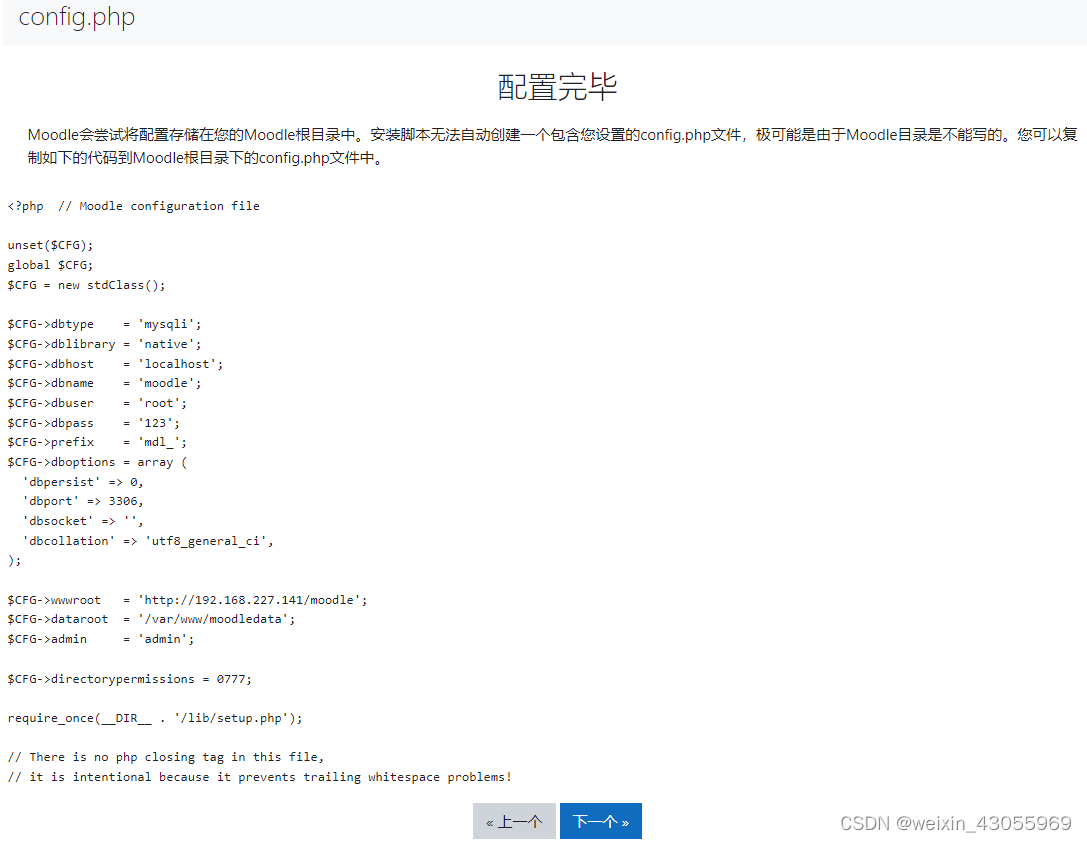Viewport: 1087px width, 842px height.
Task: Click the $CFG->dbuser = 'root' line
Action: 97,403
